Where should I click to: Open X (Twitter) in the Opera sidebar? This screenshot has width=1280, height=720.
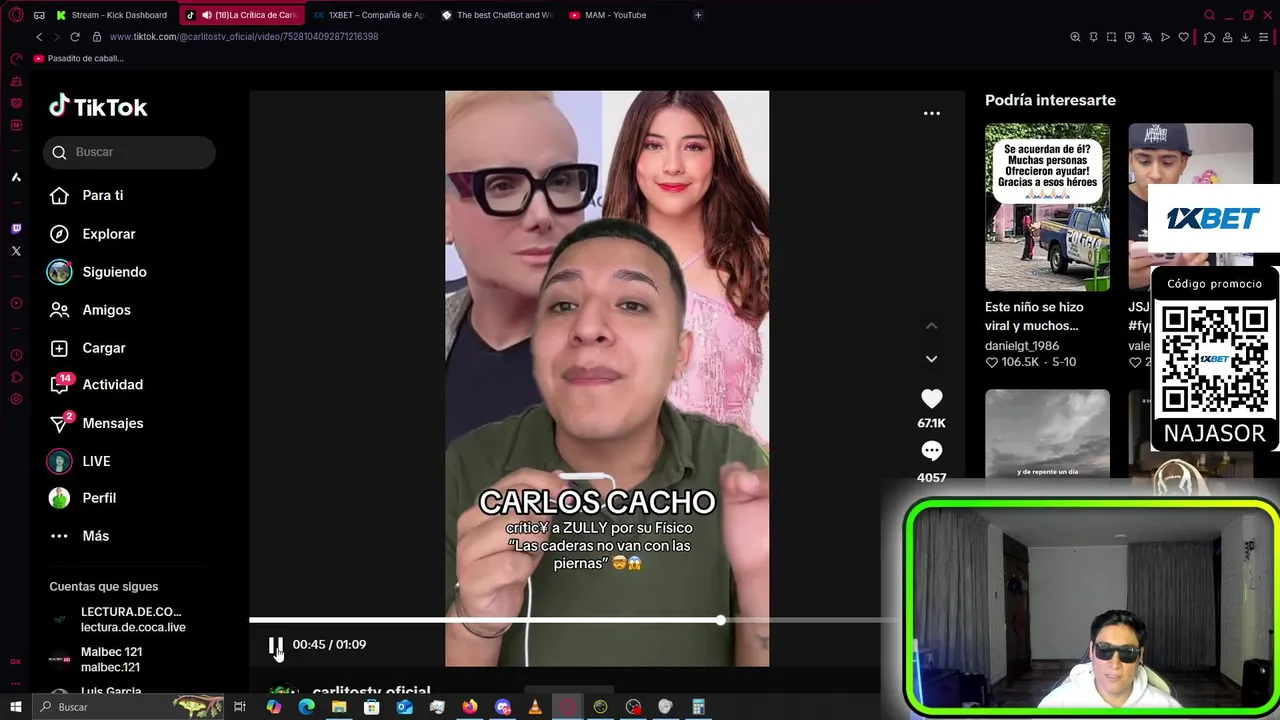(x=16, y=251)
